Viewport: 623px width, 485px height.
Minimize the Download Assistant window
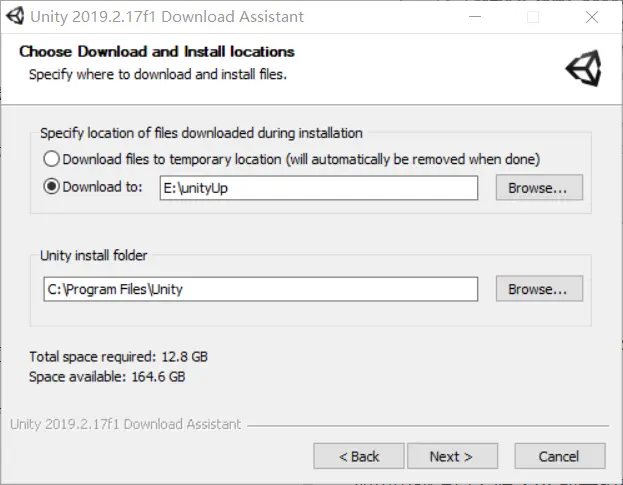[x=475, y=17]
